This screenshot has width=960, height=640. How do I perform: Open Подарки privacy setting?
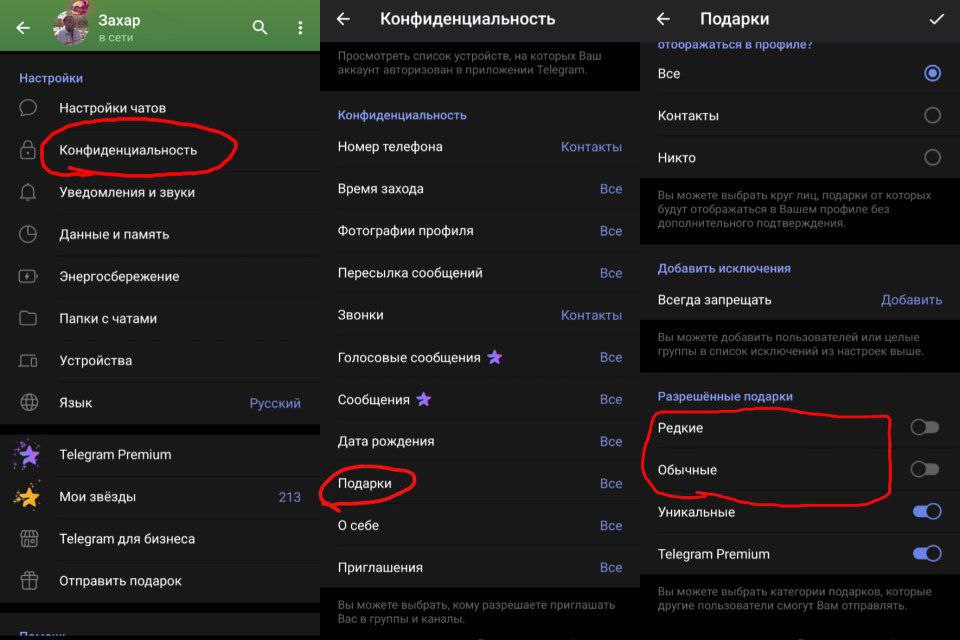(480, 483)
